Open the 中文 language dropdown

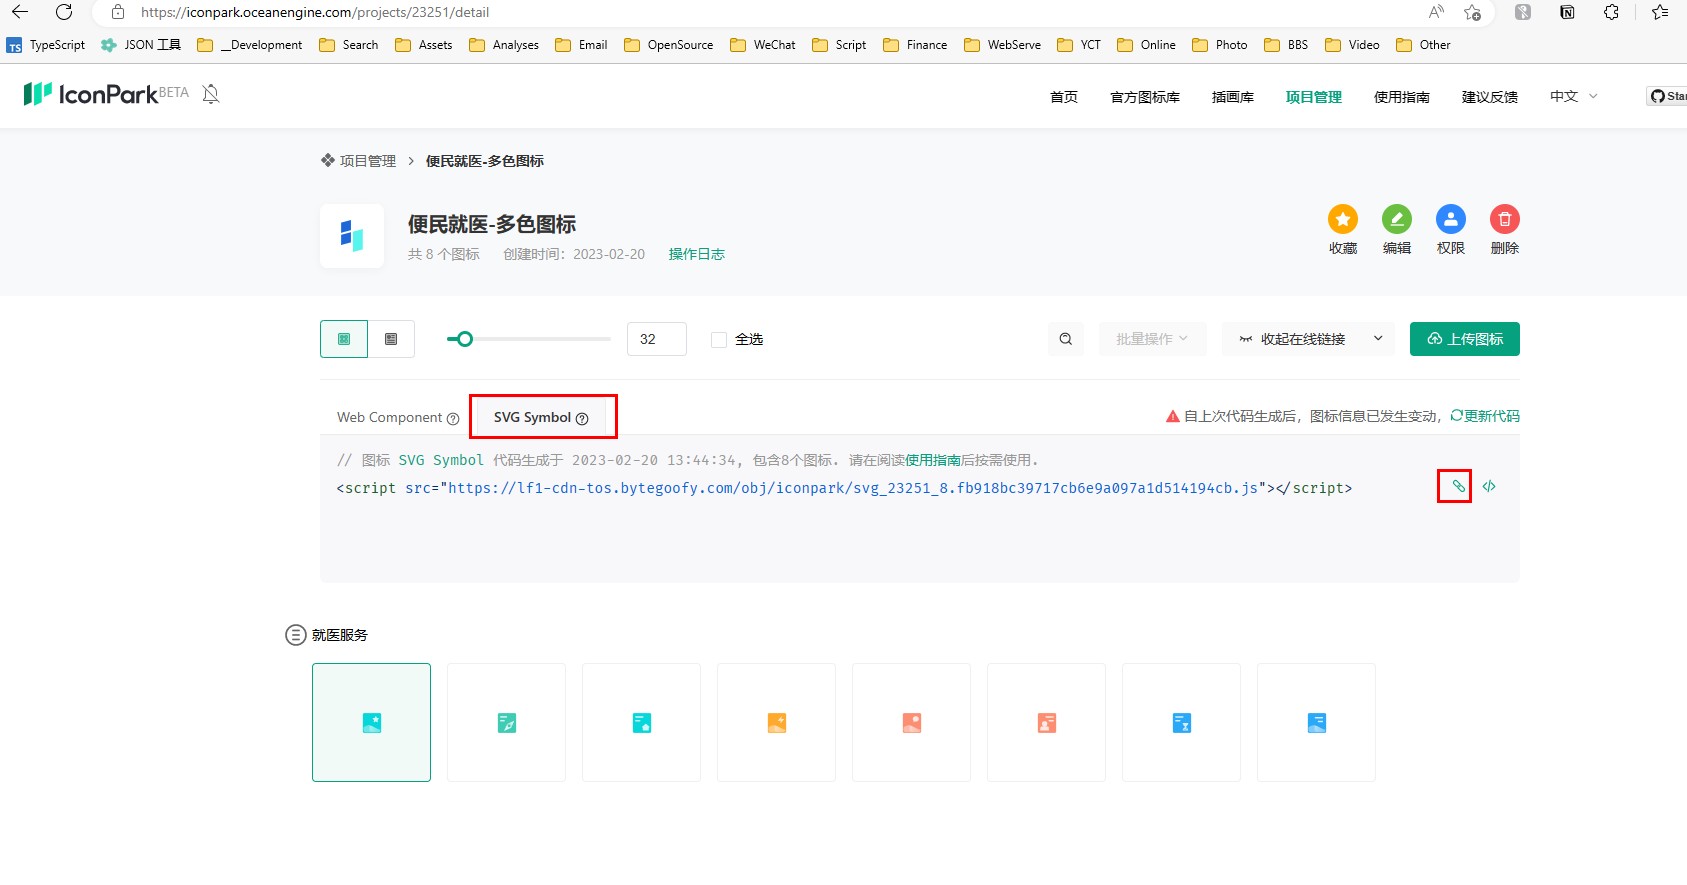(1574, 96)
